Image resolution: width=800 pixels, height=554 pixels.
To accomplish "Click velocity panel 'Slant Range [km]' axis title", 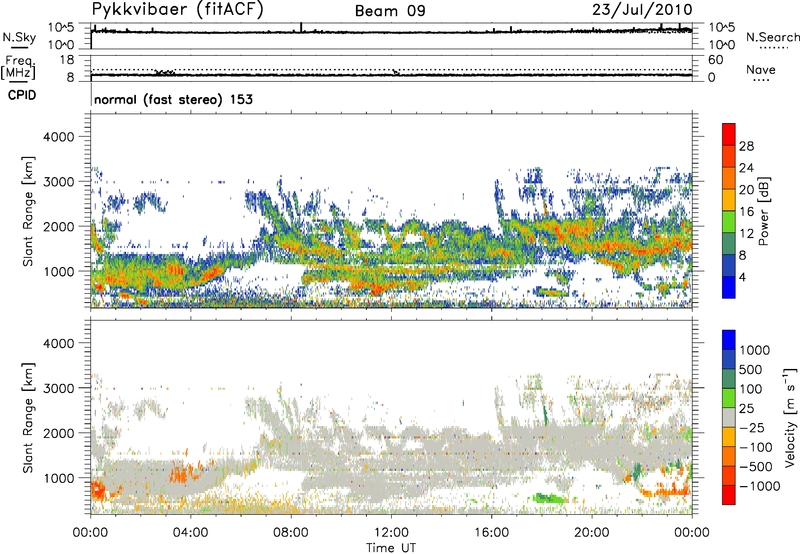I will 28,418.
